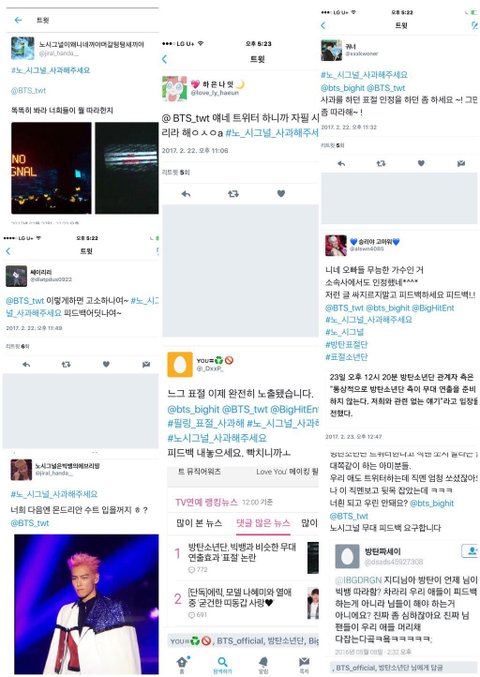Tap back chevron in middle tweet header
Image resolution: width=480 pixels, height=677 pixels.
click(x=164, y=59)
